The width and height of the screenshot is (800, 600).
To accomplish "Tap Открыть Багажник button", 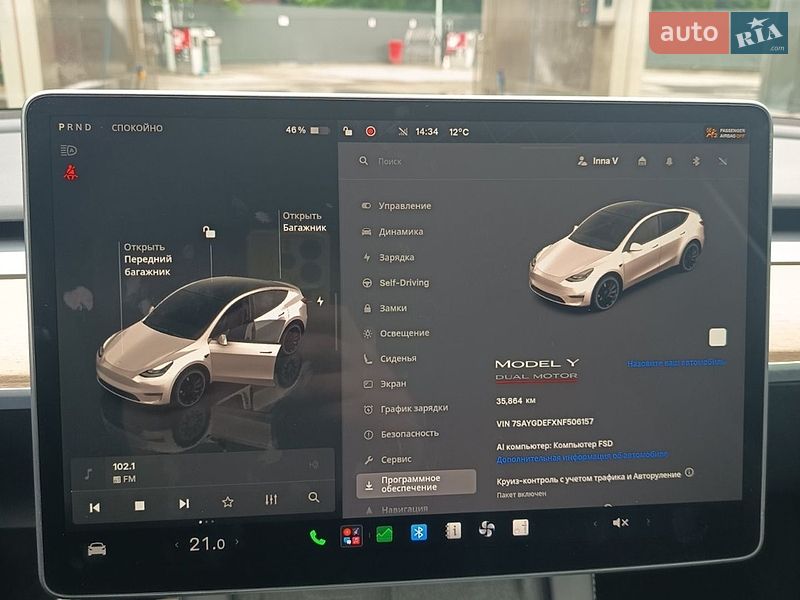I will 304,222.
